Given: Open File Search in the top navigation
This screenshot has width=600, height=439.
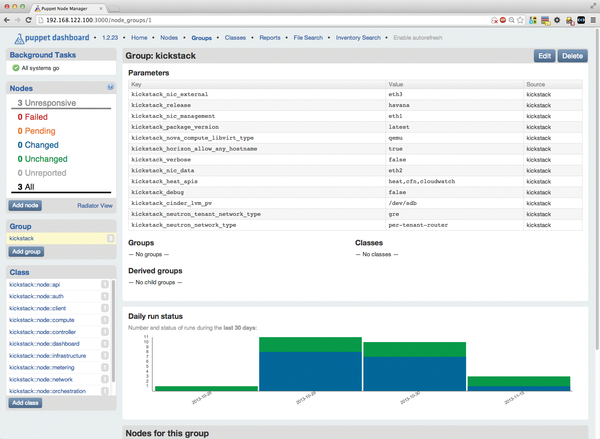Looking at the screenshot, I should point(308,38).
